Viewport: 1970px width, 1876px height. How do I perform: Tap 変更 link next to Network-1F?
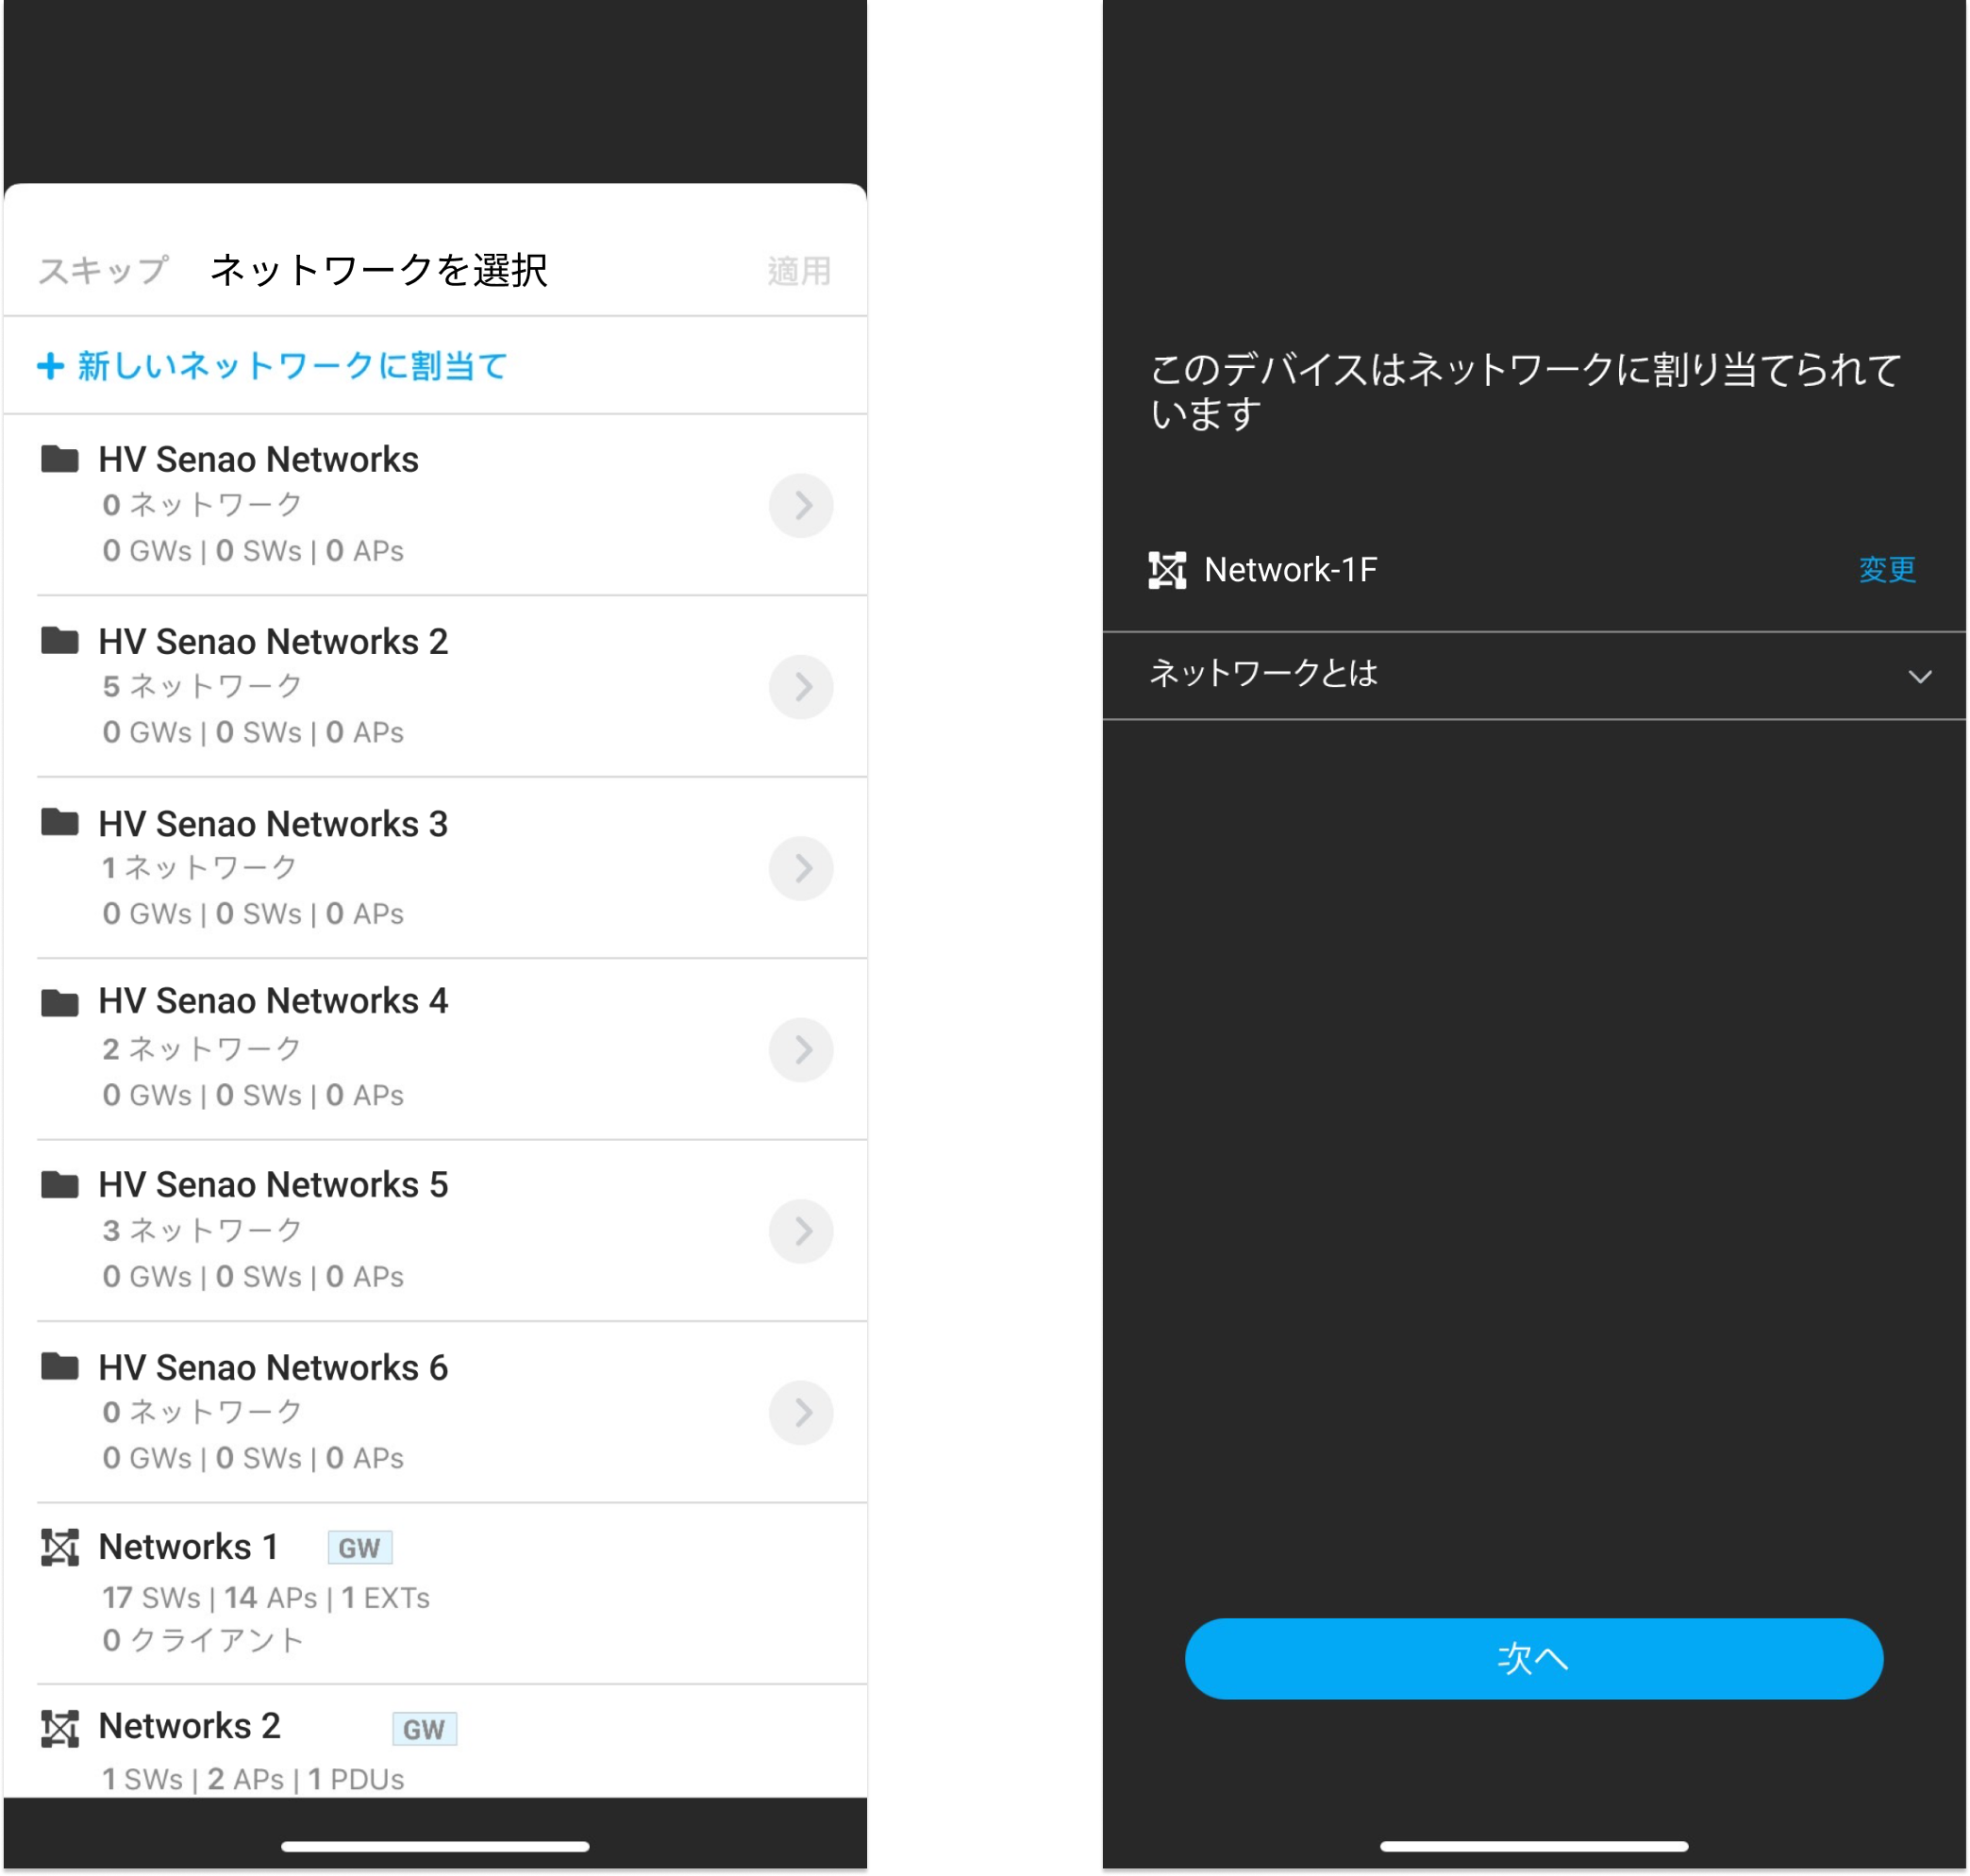pos(1886,570)
